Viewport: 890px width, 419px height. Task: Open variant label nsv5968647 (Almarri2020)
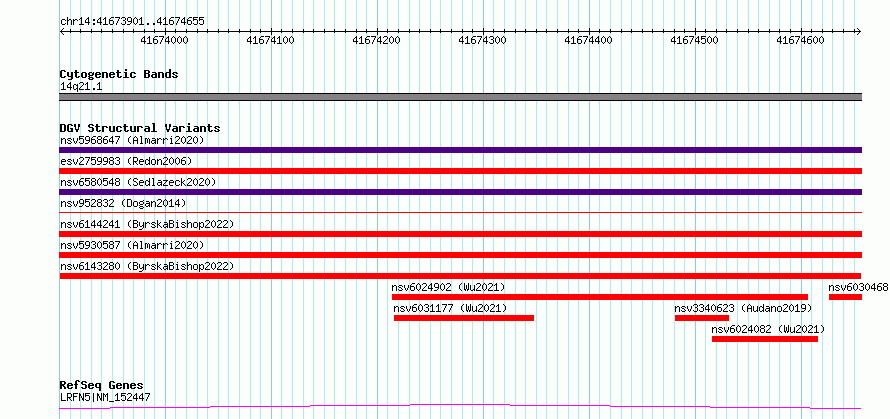point(132,140)
